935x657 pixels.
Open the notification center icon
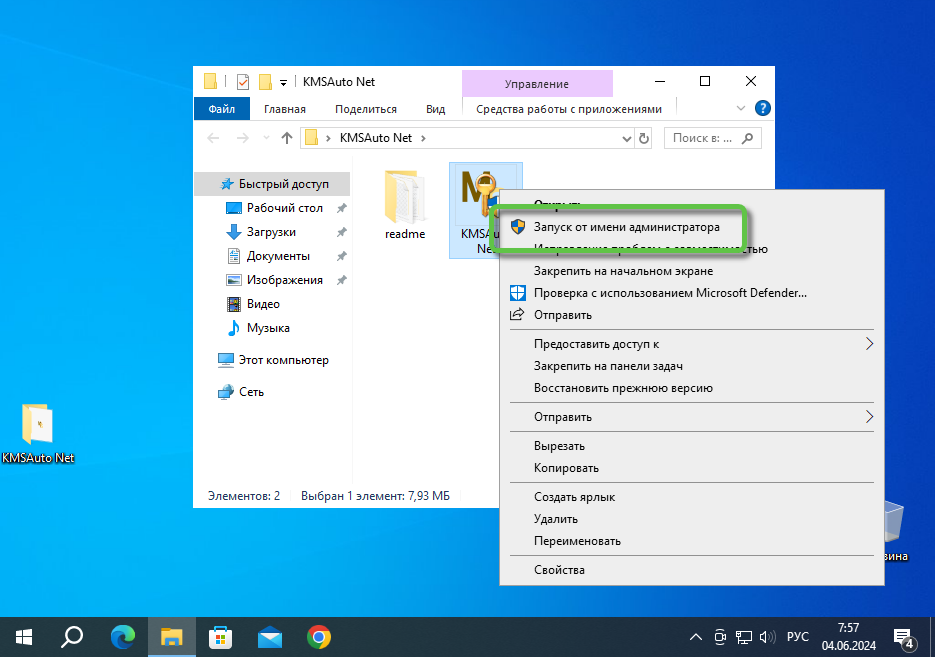tap(904, 638)
